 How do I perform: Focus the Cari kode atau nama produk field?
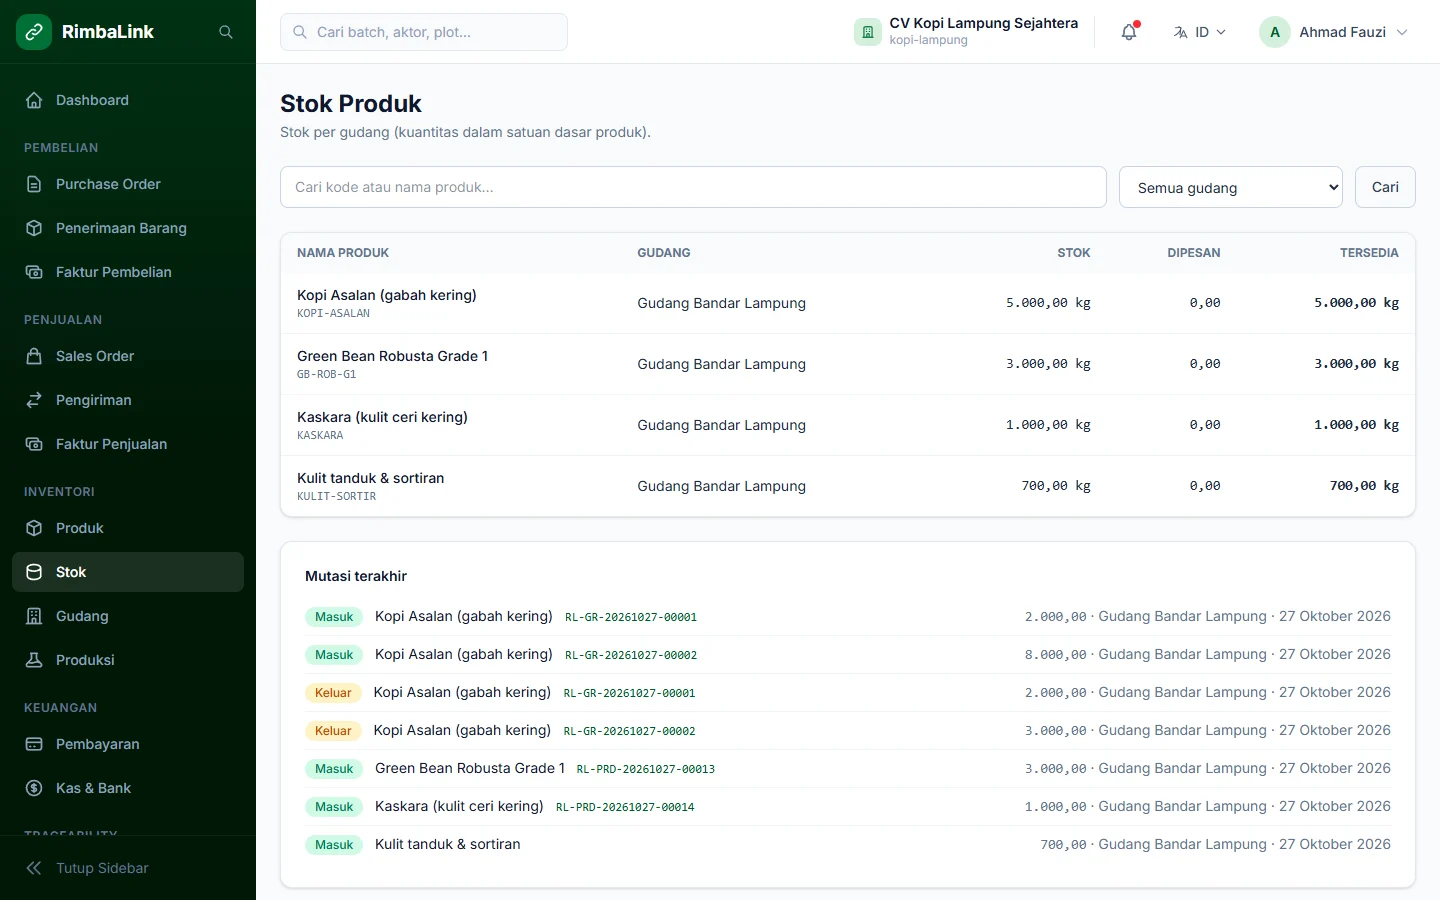pyautogui.click(x=693, y=187)
